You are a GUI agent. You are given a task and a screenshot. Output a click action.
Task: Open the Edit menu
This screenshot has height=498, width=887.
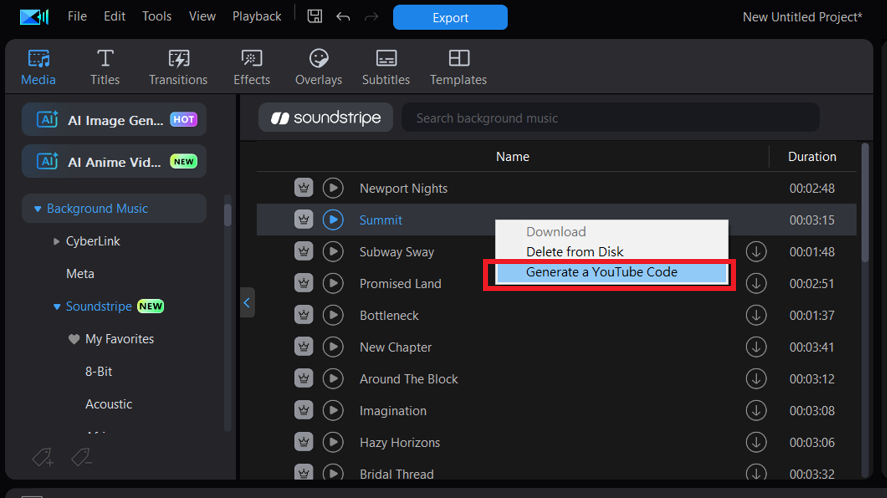coord(114,16)
